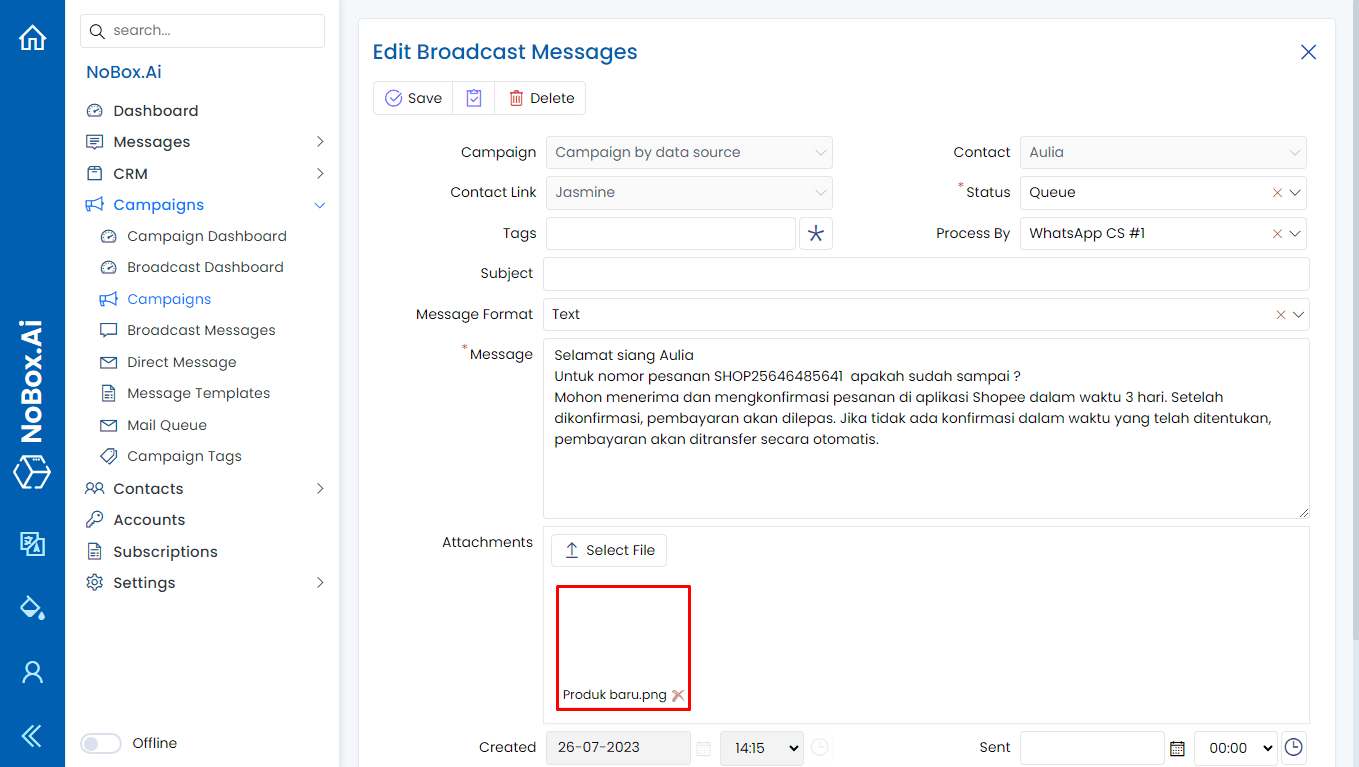Collapse the Campaigns section chevron

tap(320, 204)
